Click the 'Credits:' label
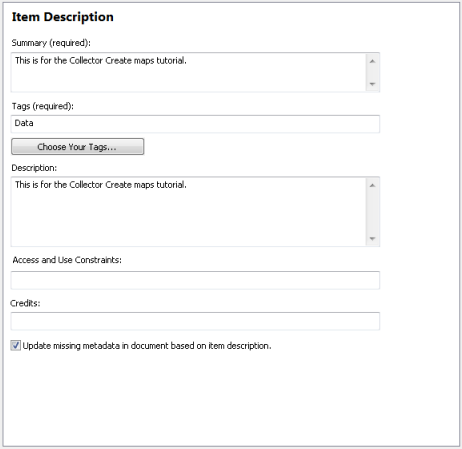This screenshot has width=462, height=449. pos(25,303)
